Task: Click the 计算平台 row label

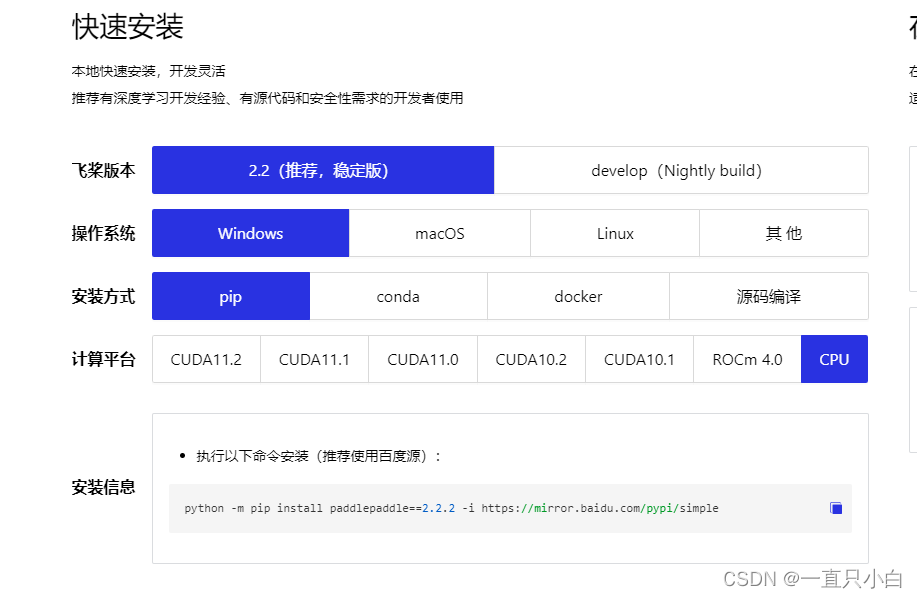Action: (x=104, y=359)
